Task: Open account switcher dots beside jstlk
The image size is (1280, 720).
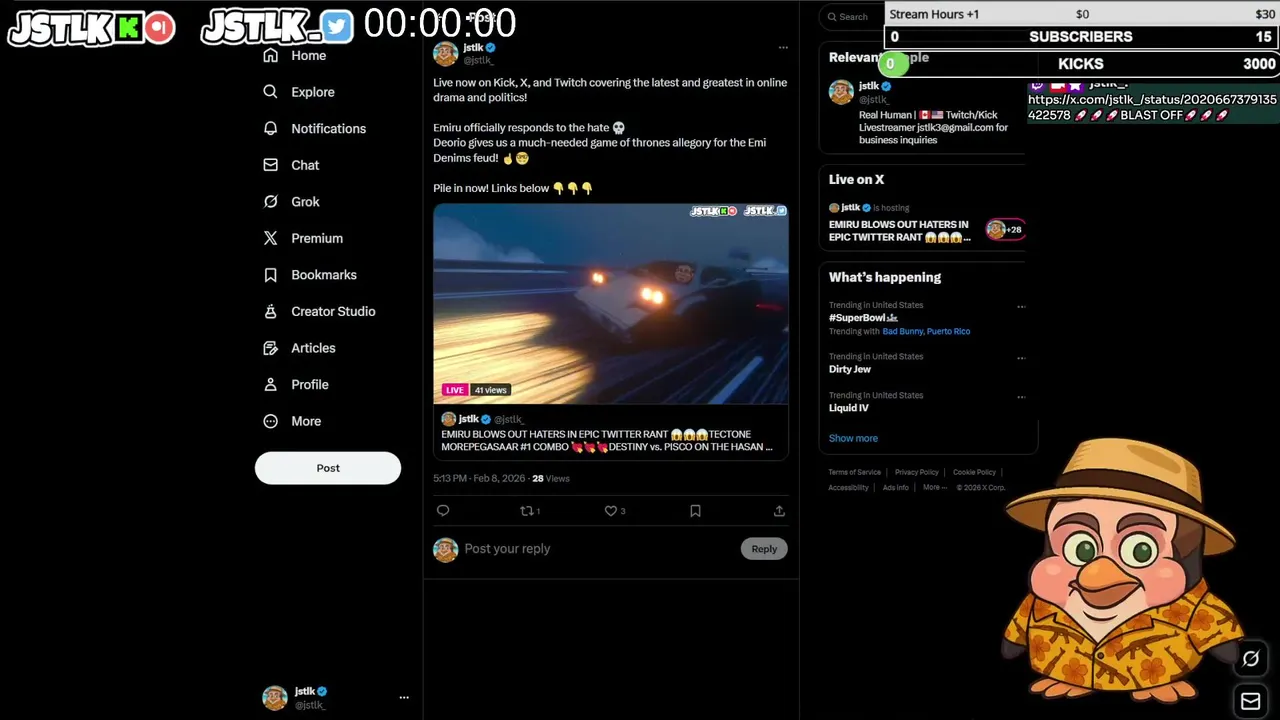Action: click(404, 698)
